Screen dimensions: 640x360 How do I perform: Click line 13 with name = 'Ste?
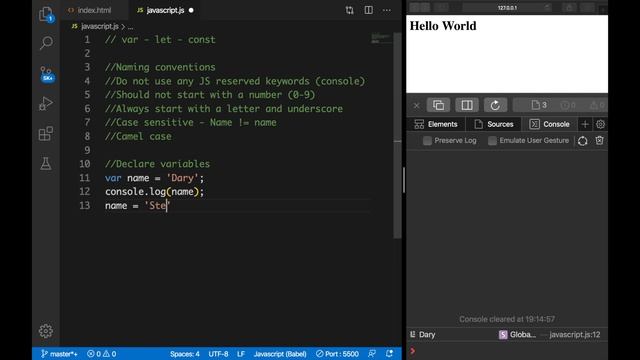[137, 205]
